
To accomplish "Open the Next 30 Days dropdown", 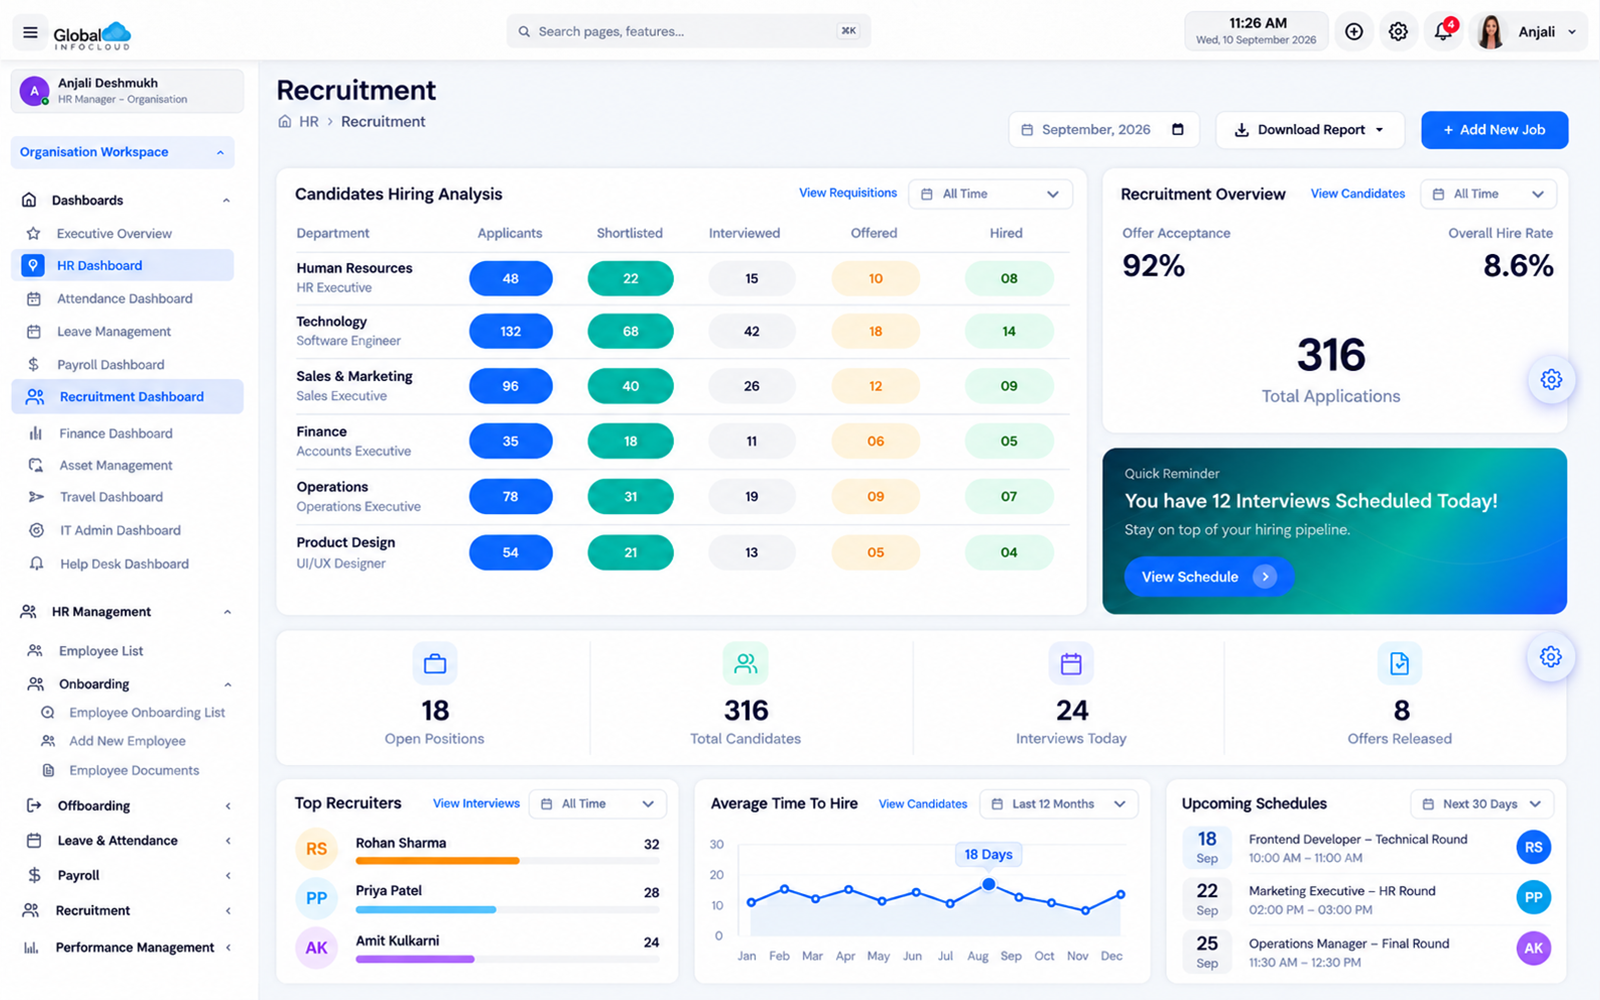I will 1483,804.
